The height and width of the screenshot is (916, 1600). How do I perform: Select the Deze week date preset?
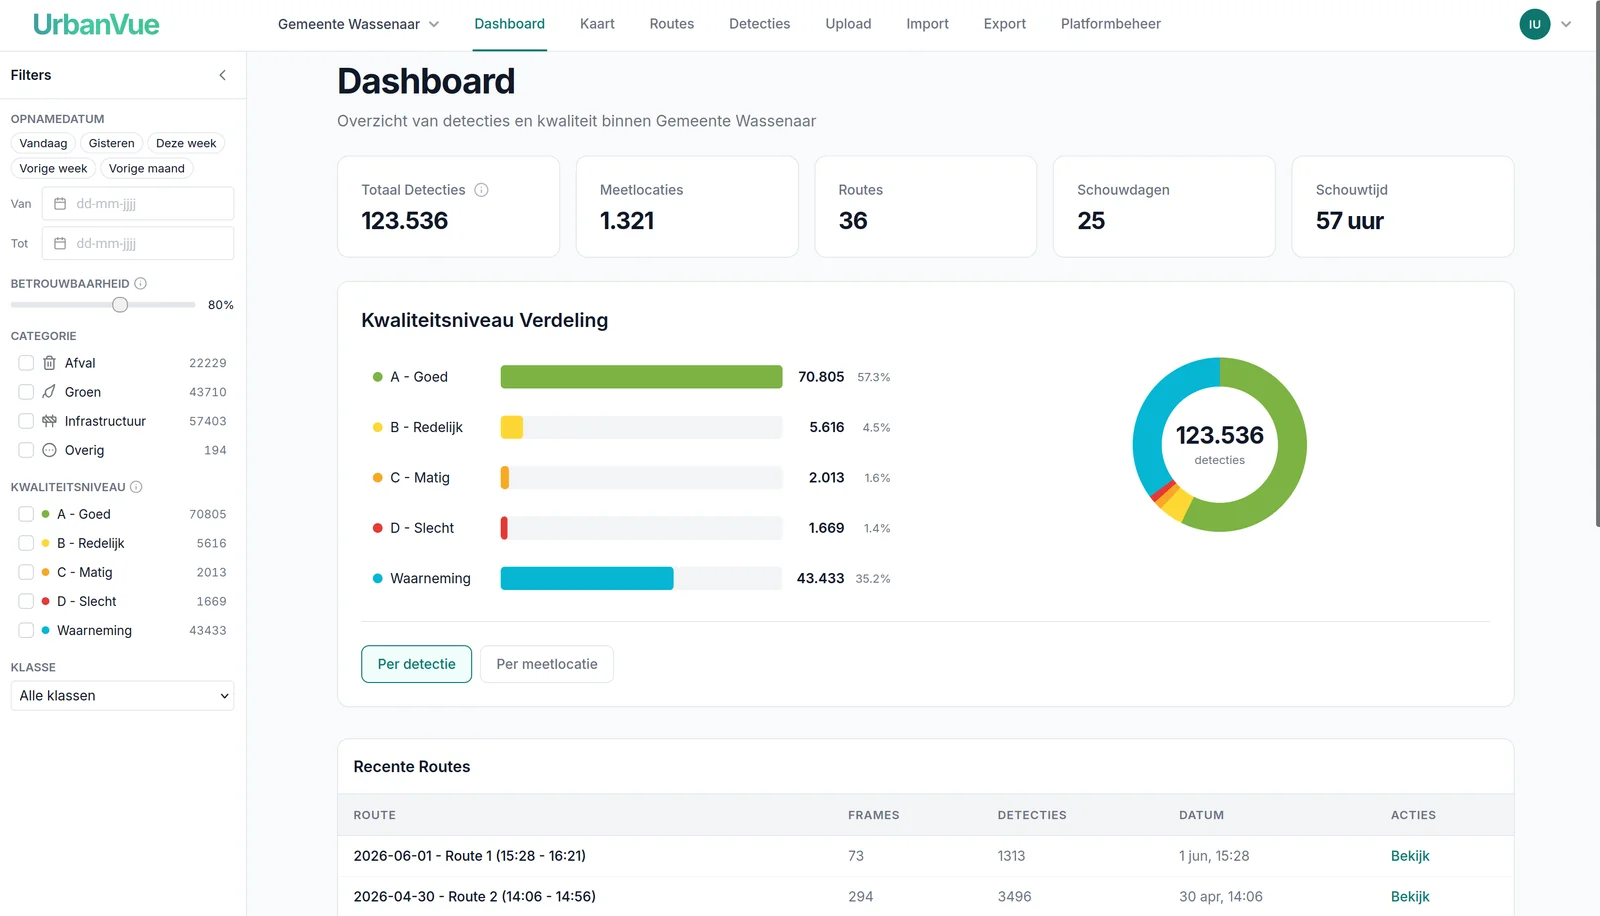click(x=186, y=143)
